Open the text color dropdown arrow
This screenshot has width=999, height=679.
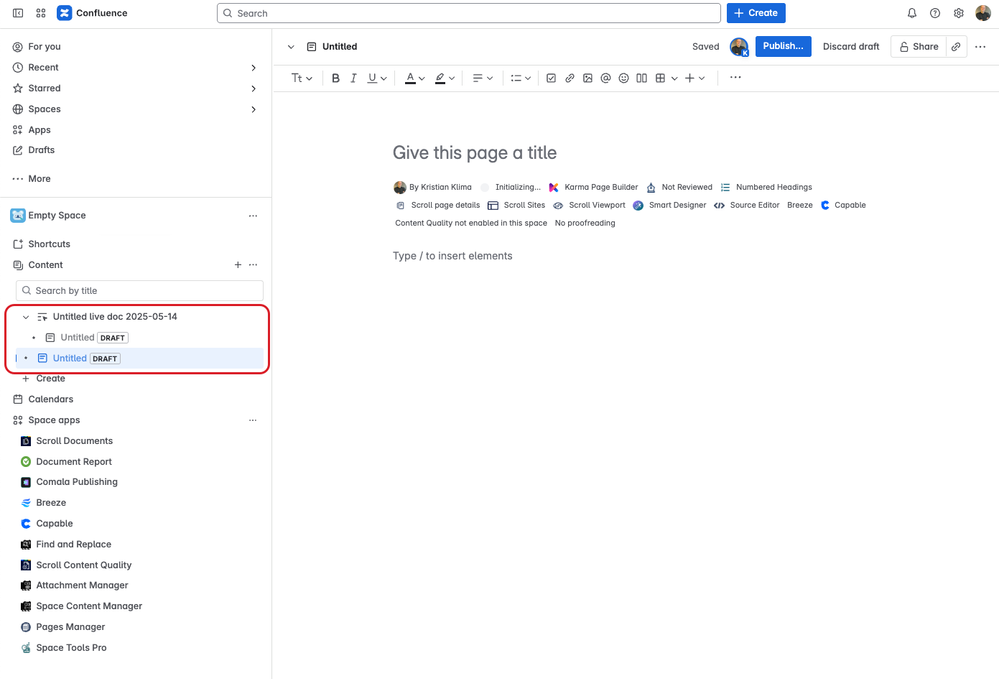click(x=422, y=78)
